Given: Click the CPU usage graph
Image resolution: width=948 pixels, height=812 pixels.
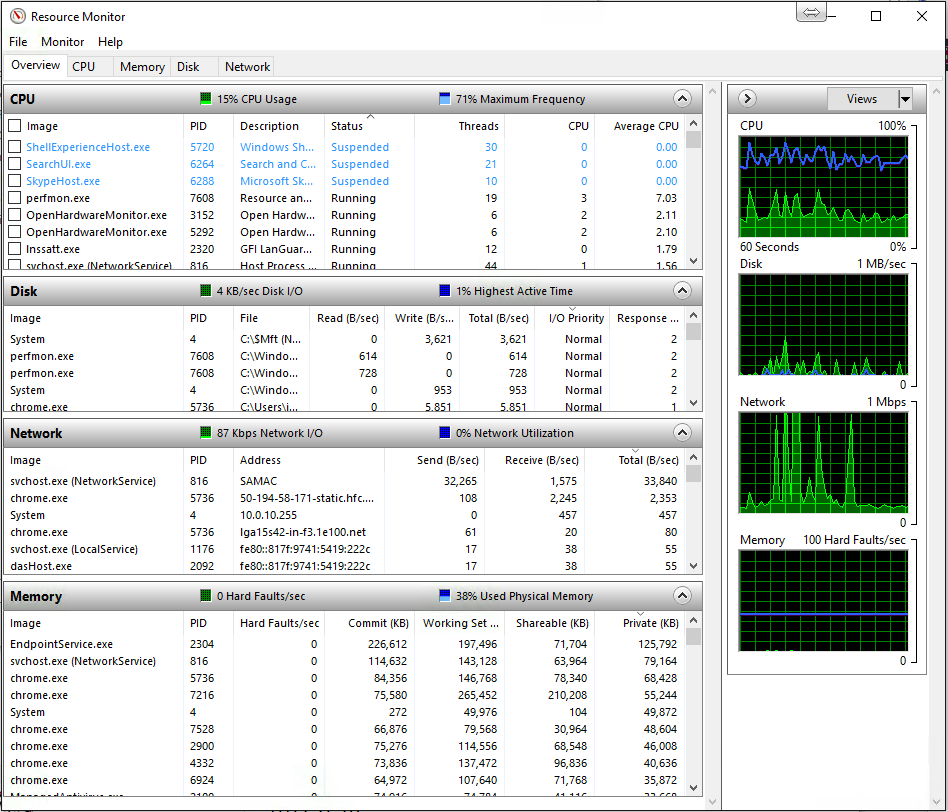Looking at the screenshot, I should [823, 186].
